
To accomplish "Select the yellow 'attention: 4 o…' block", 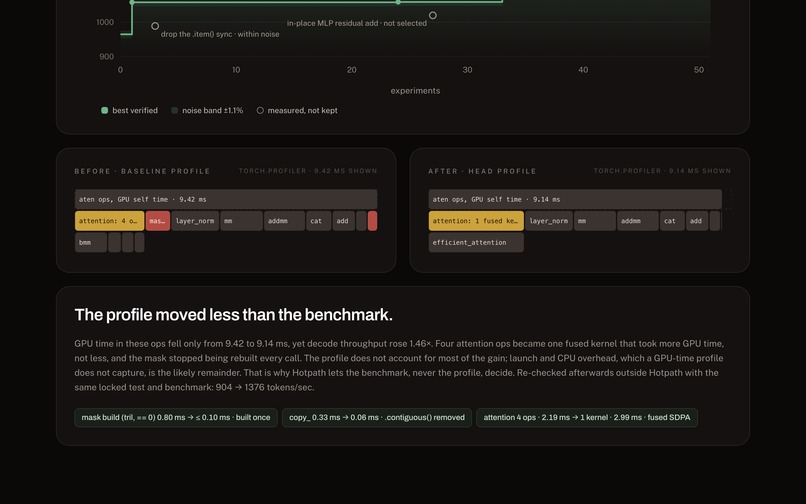I will point(109,221).
